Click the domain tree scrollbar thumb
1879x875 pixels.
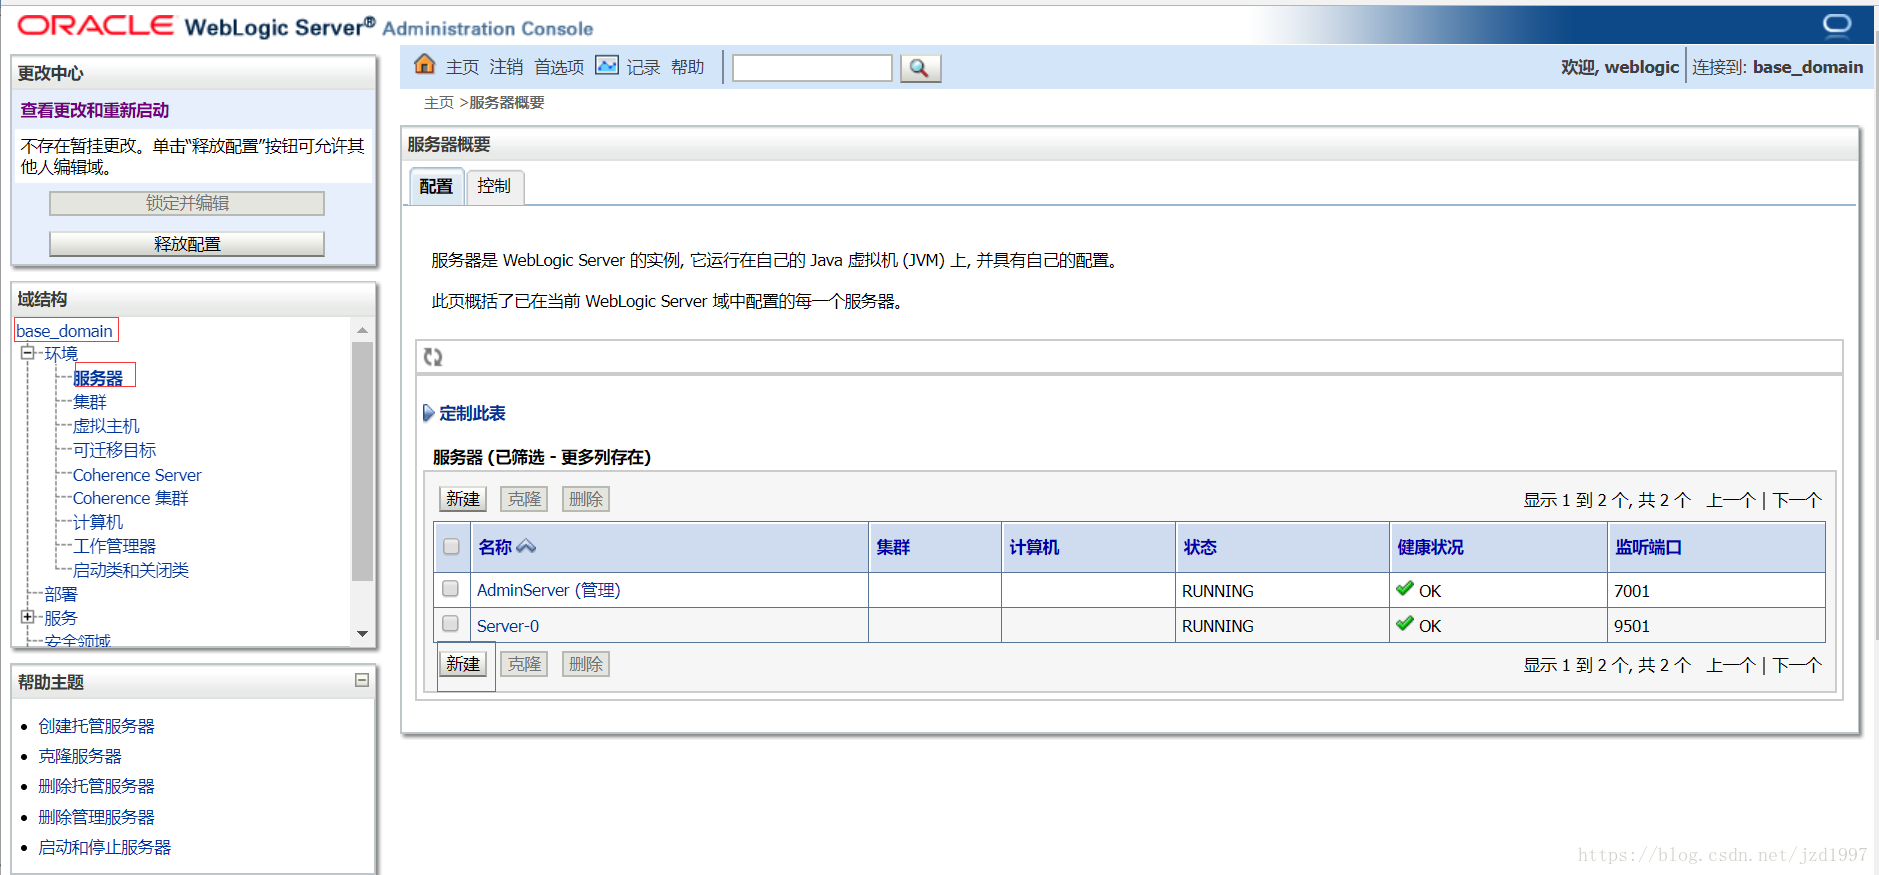pos(362,461)
